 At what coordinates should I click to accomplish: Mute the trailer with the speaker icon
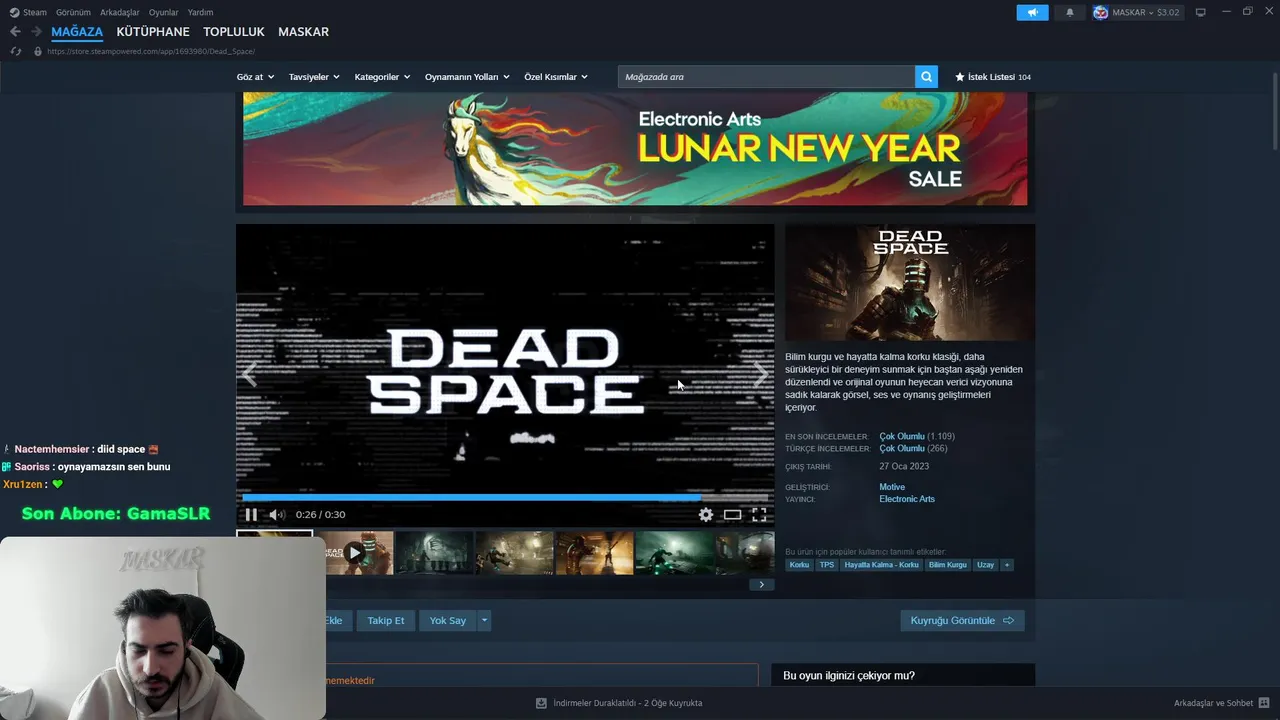(276, 515)
